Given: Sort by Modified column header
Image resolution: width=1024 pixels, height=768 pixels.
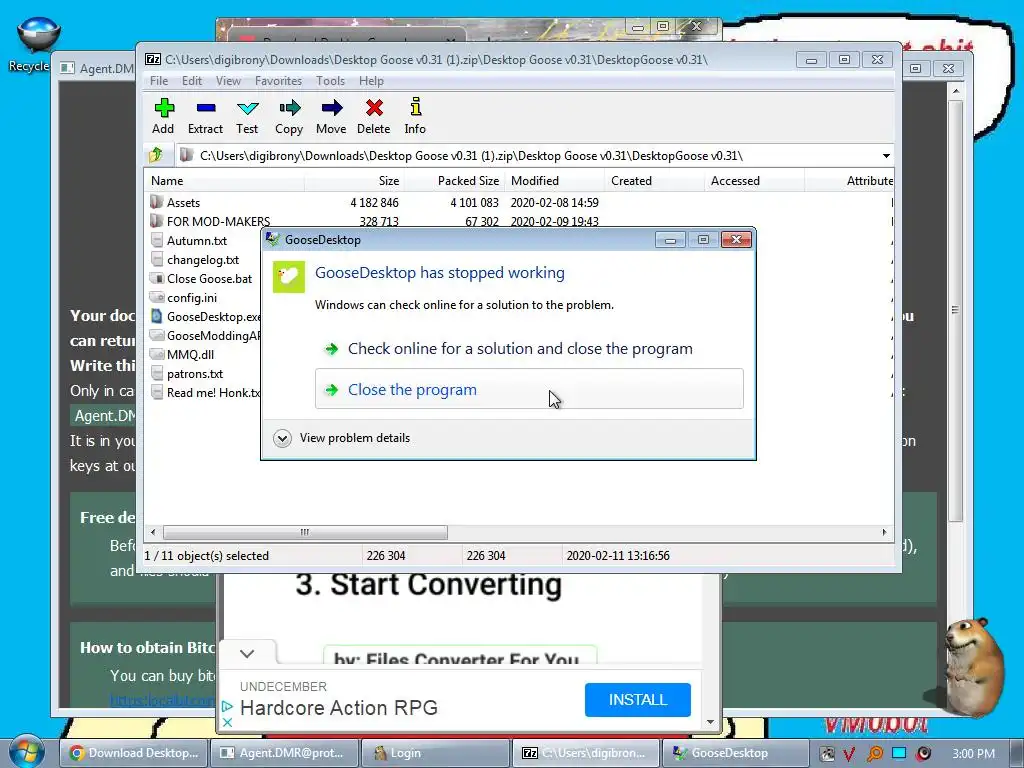Looking at the screenshot, I should pos(554,181).
